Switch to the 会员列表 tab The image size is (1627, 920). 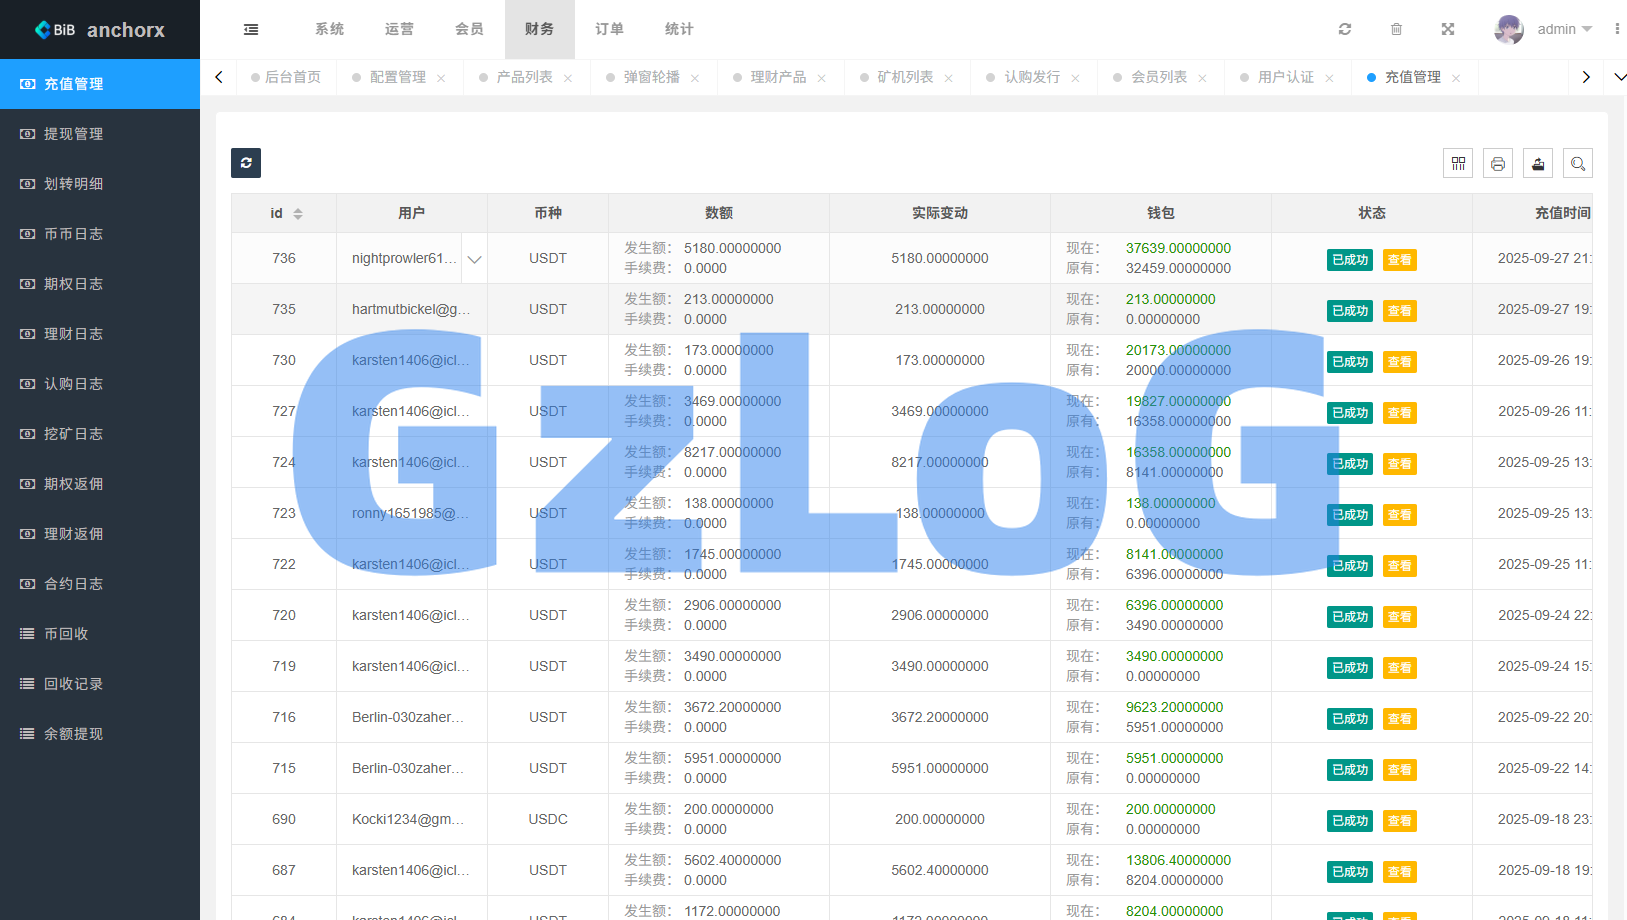(x=1159, y=77)
